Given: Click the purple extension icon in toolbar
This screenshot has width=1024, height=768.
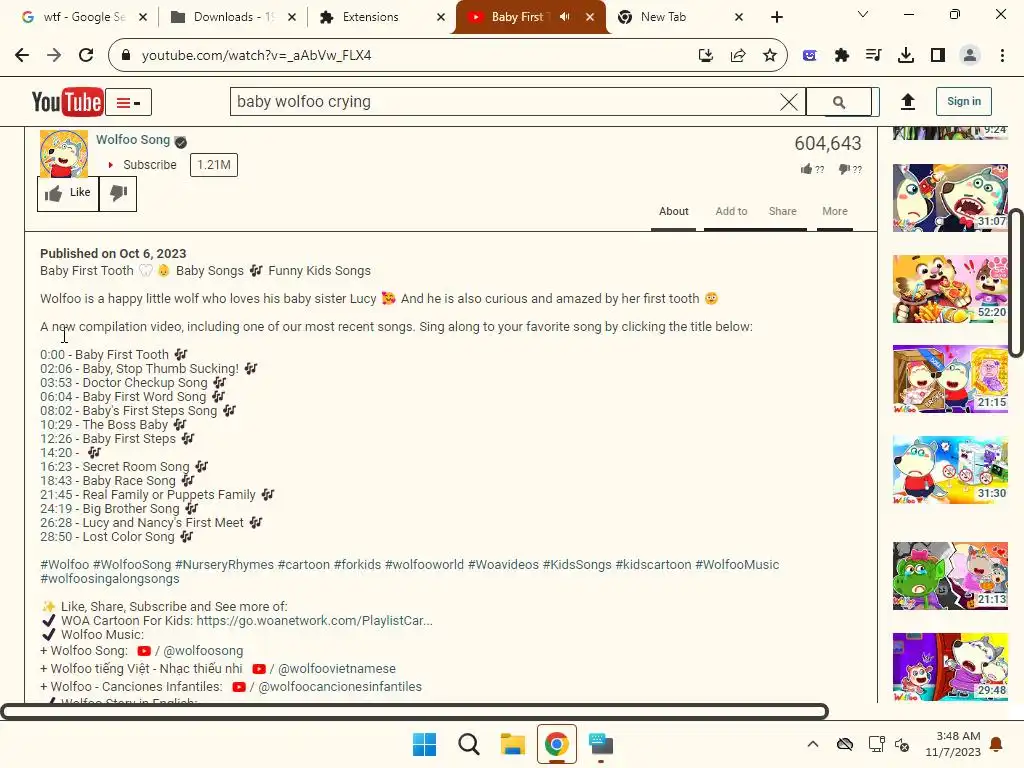Looking at the screenshot, I should click(810, 56).
